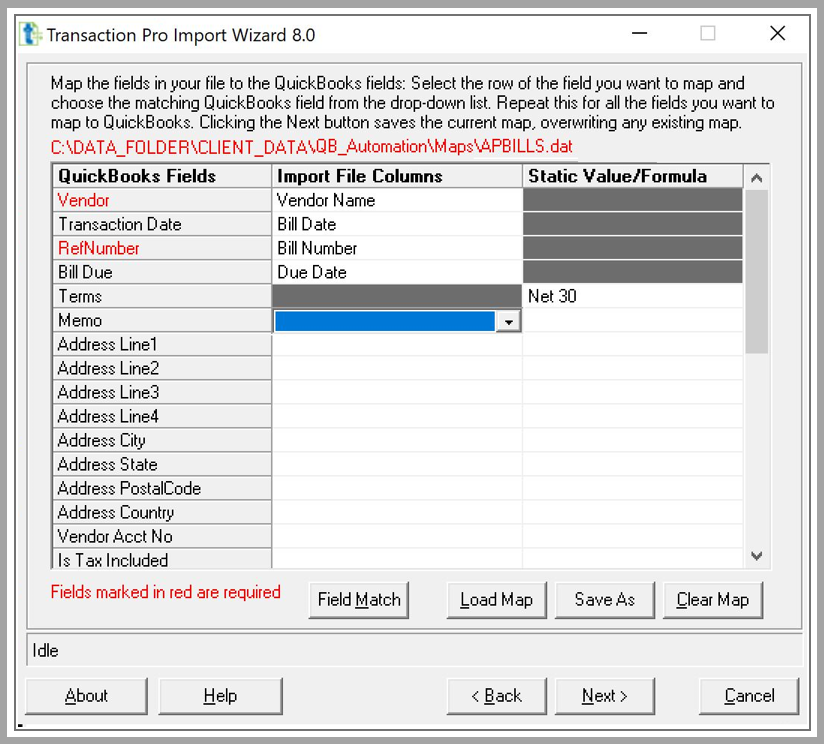Click the Field Match button
The height and width of the screenshot is (744, 824).
click(x=359, y=600)
